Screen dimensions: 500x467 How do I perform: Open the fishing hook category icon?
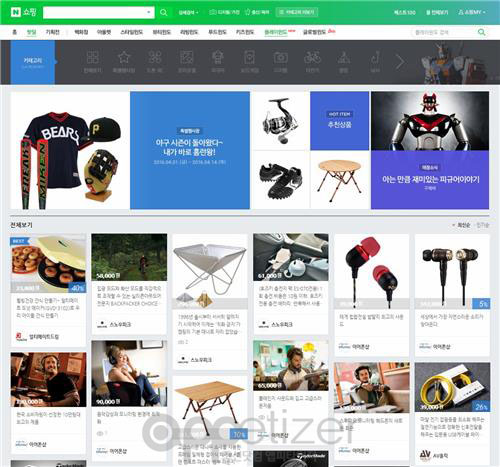coord(375,57)
